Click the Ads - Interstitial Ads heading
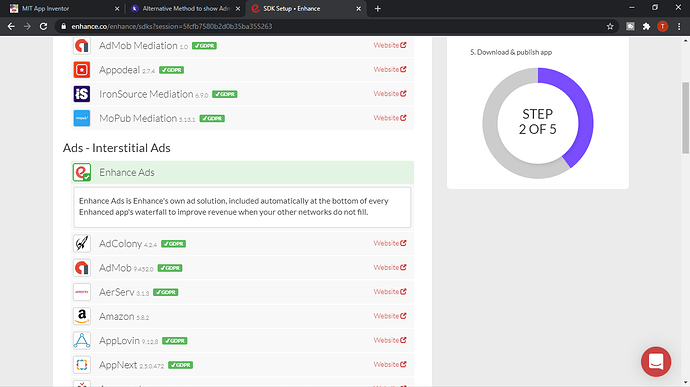 (x=117, y=147)
